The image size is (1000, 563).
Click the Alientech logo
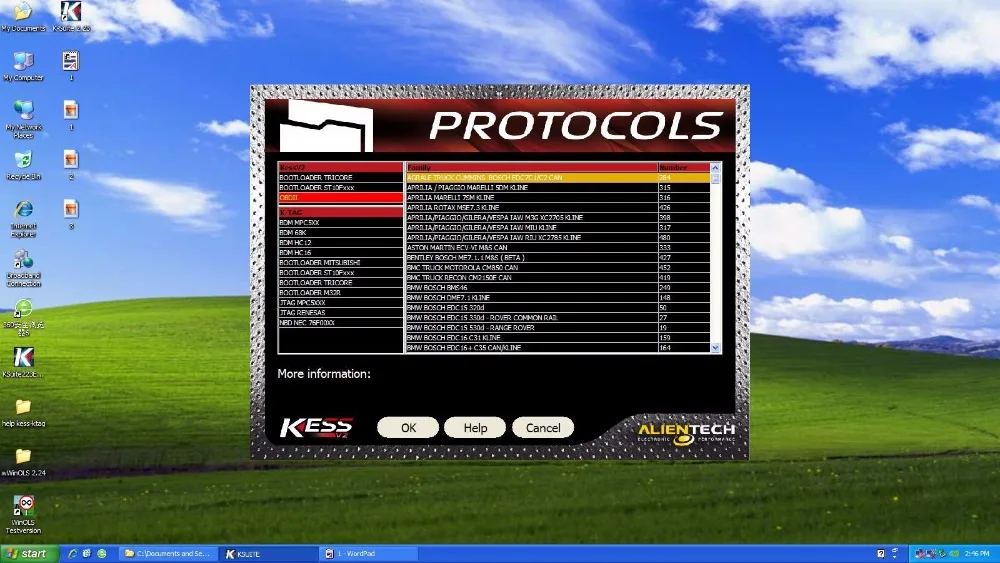686,432
